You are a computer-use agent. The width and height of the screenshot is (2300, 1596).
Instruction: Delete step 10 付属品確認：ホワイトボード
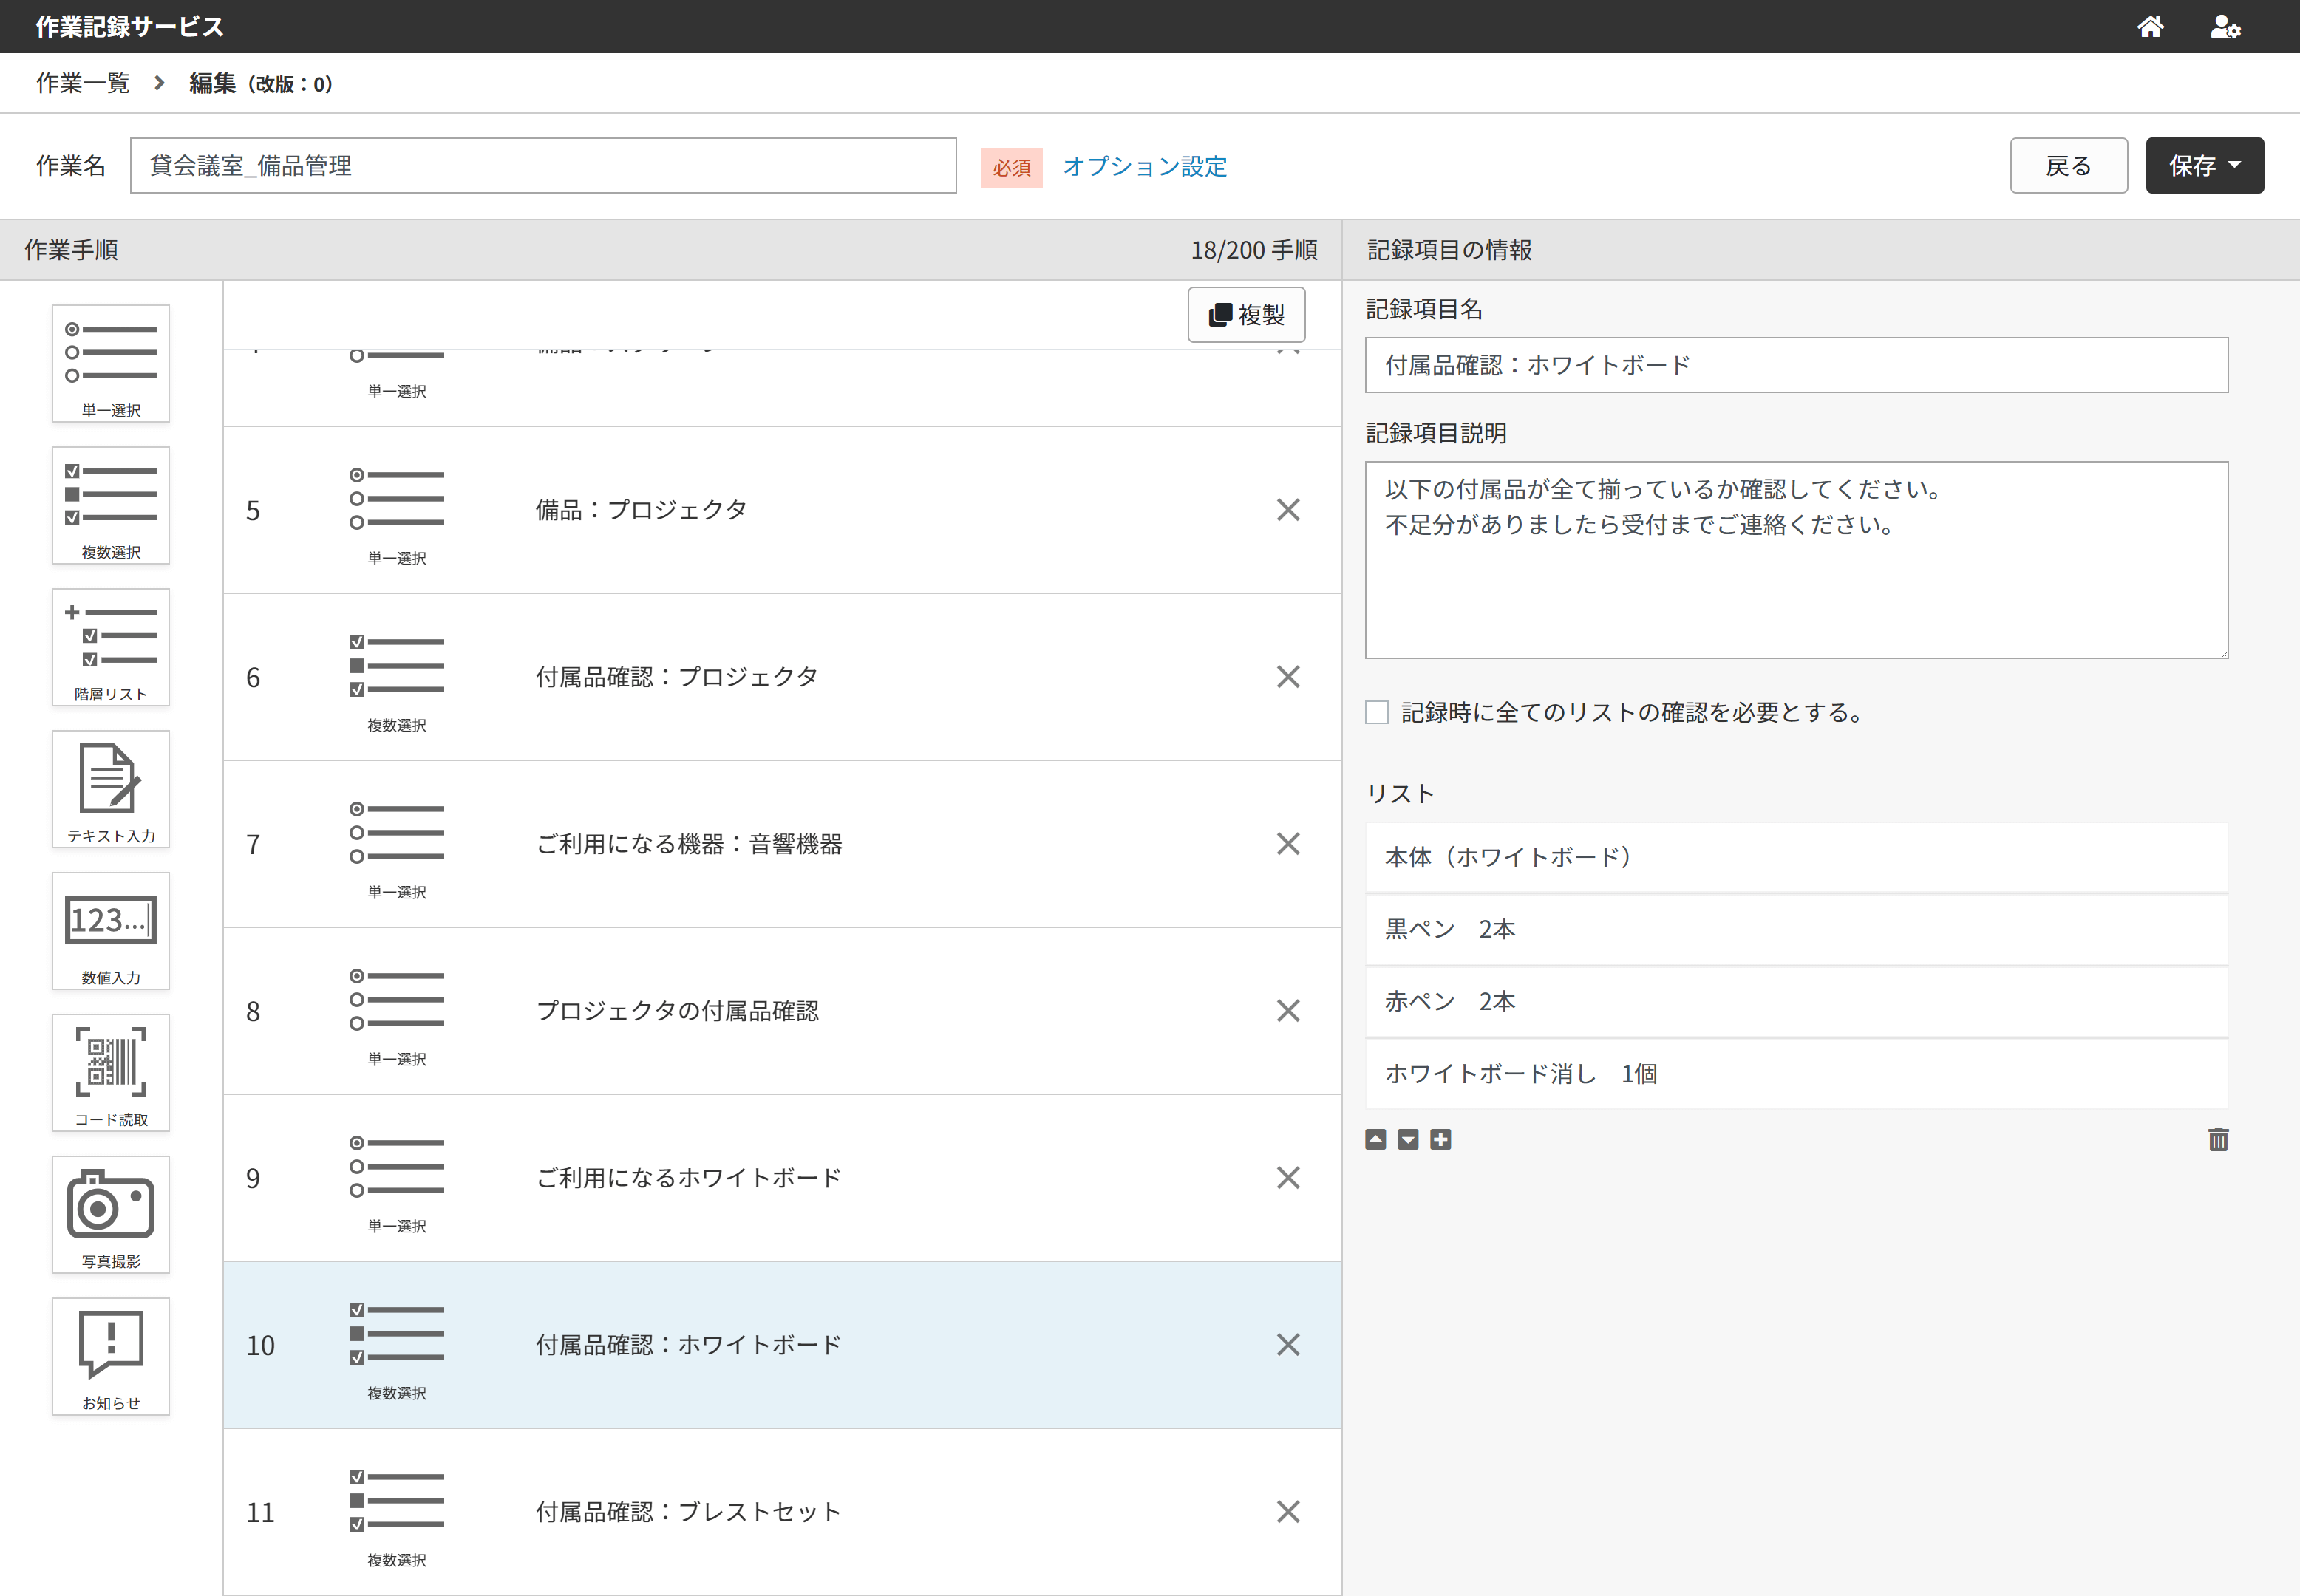[x=1288, y=1345]
